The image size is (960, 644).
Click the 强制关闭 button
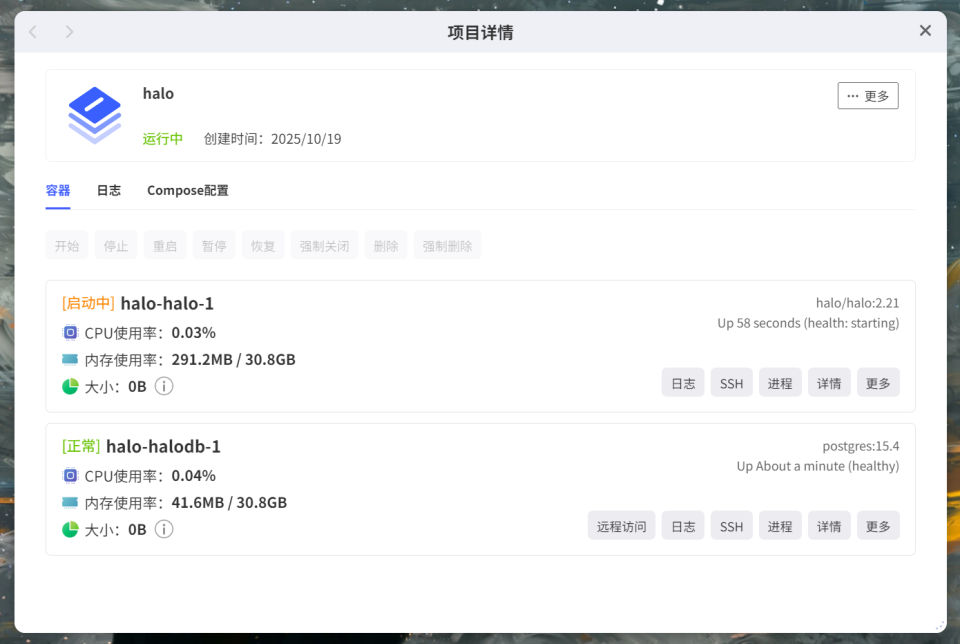click(324, 245)
